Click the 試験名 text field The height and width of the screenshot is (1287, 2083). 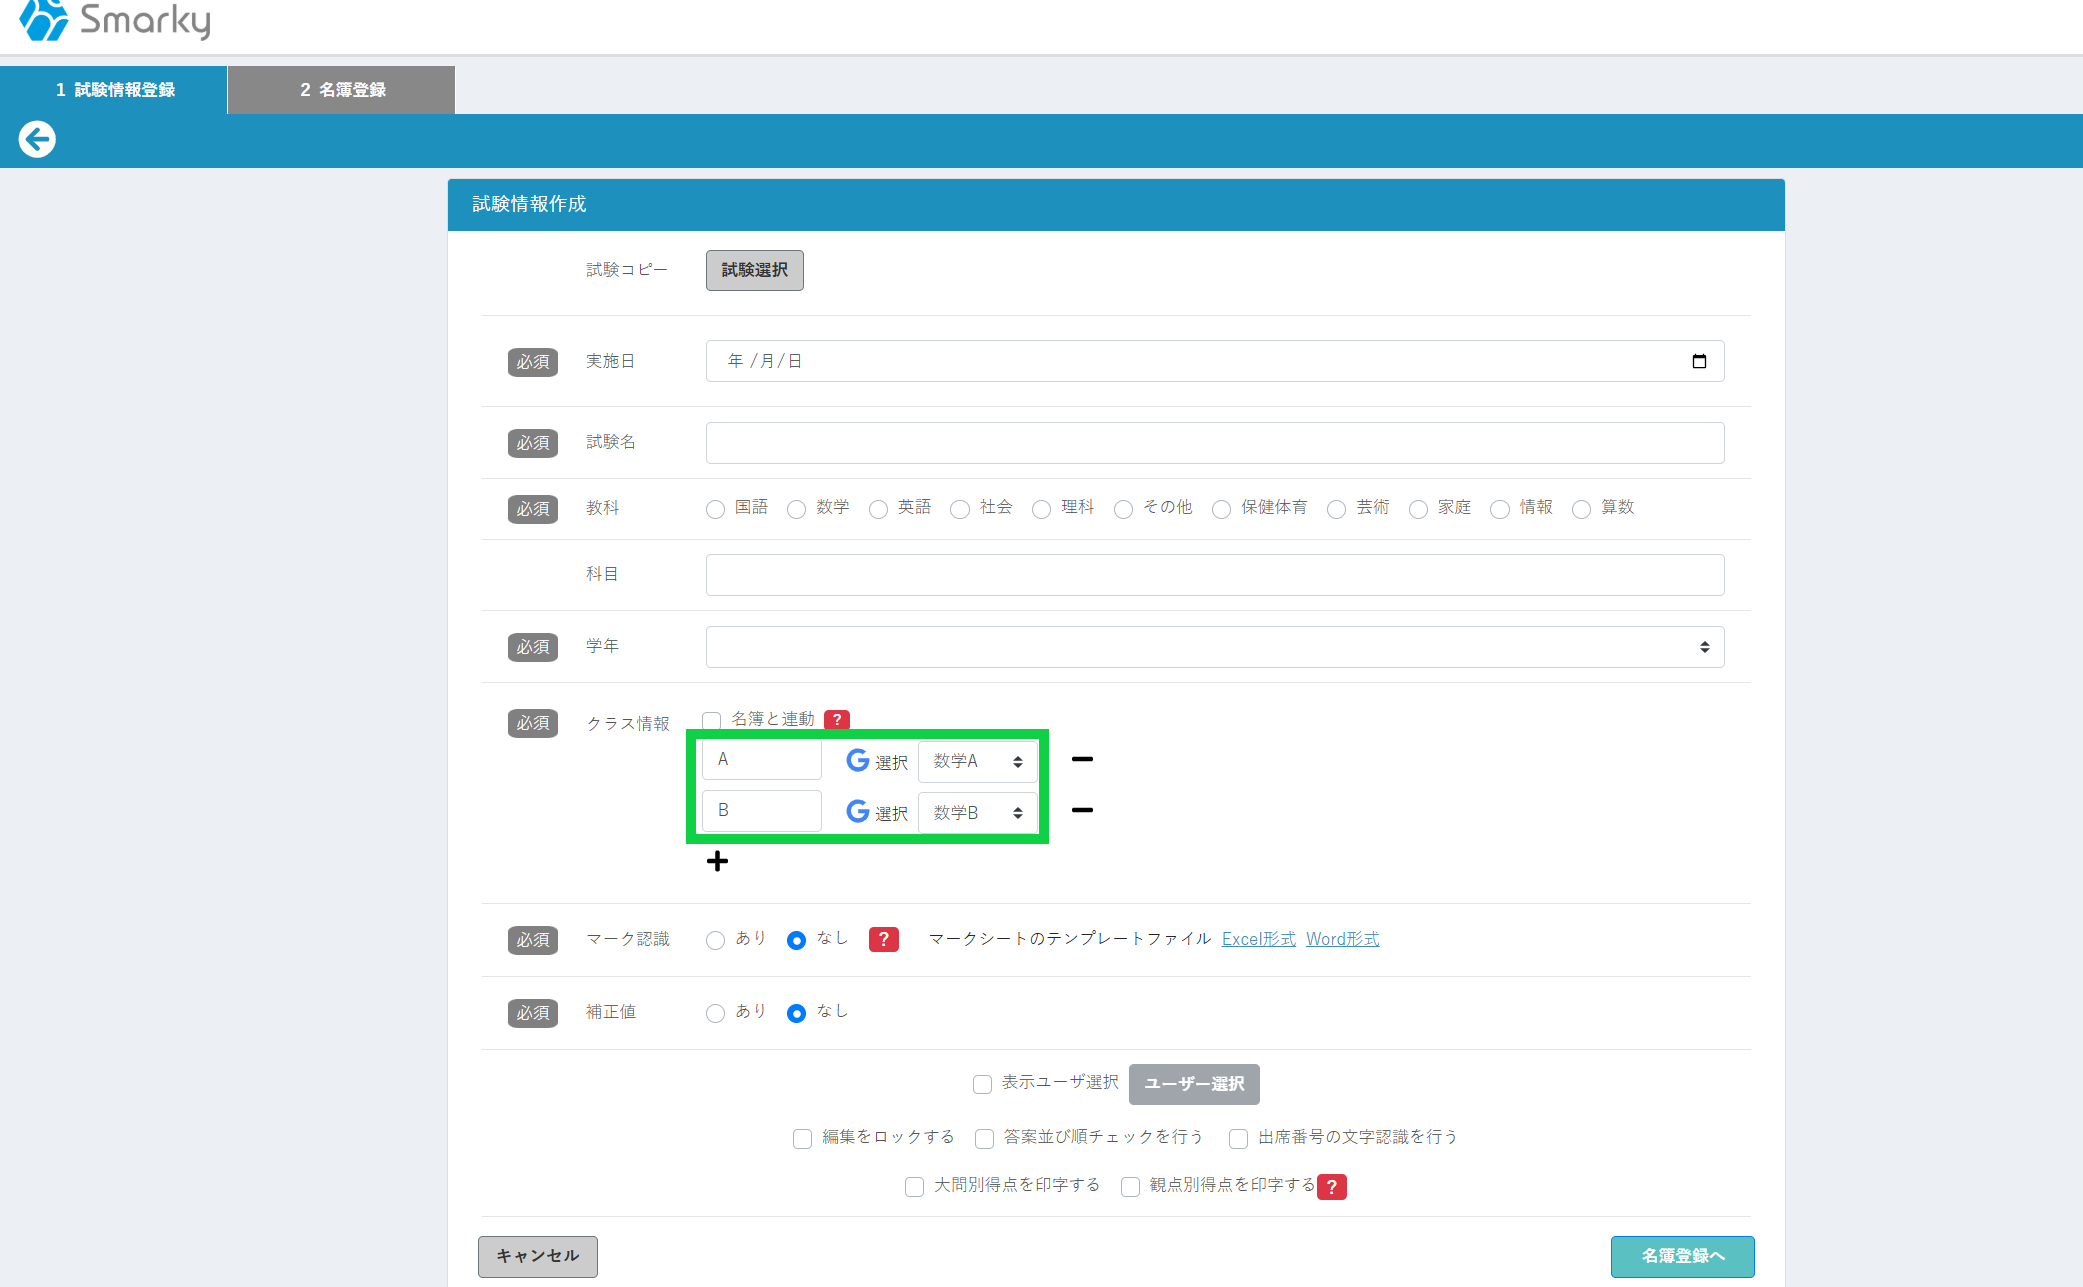click(1215, 443)
